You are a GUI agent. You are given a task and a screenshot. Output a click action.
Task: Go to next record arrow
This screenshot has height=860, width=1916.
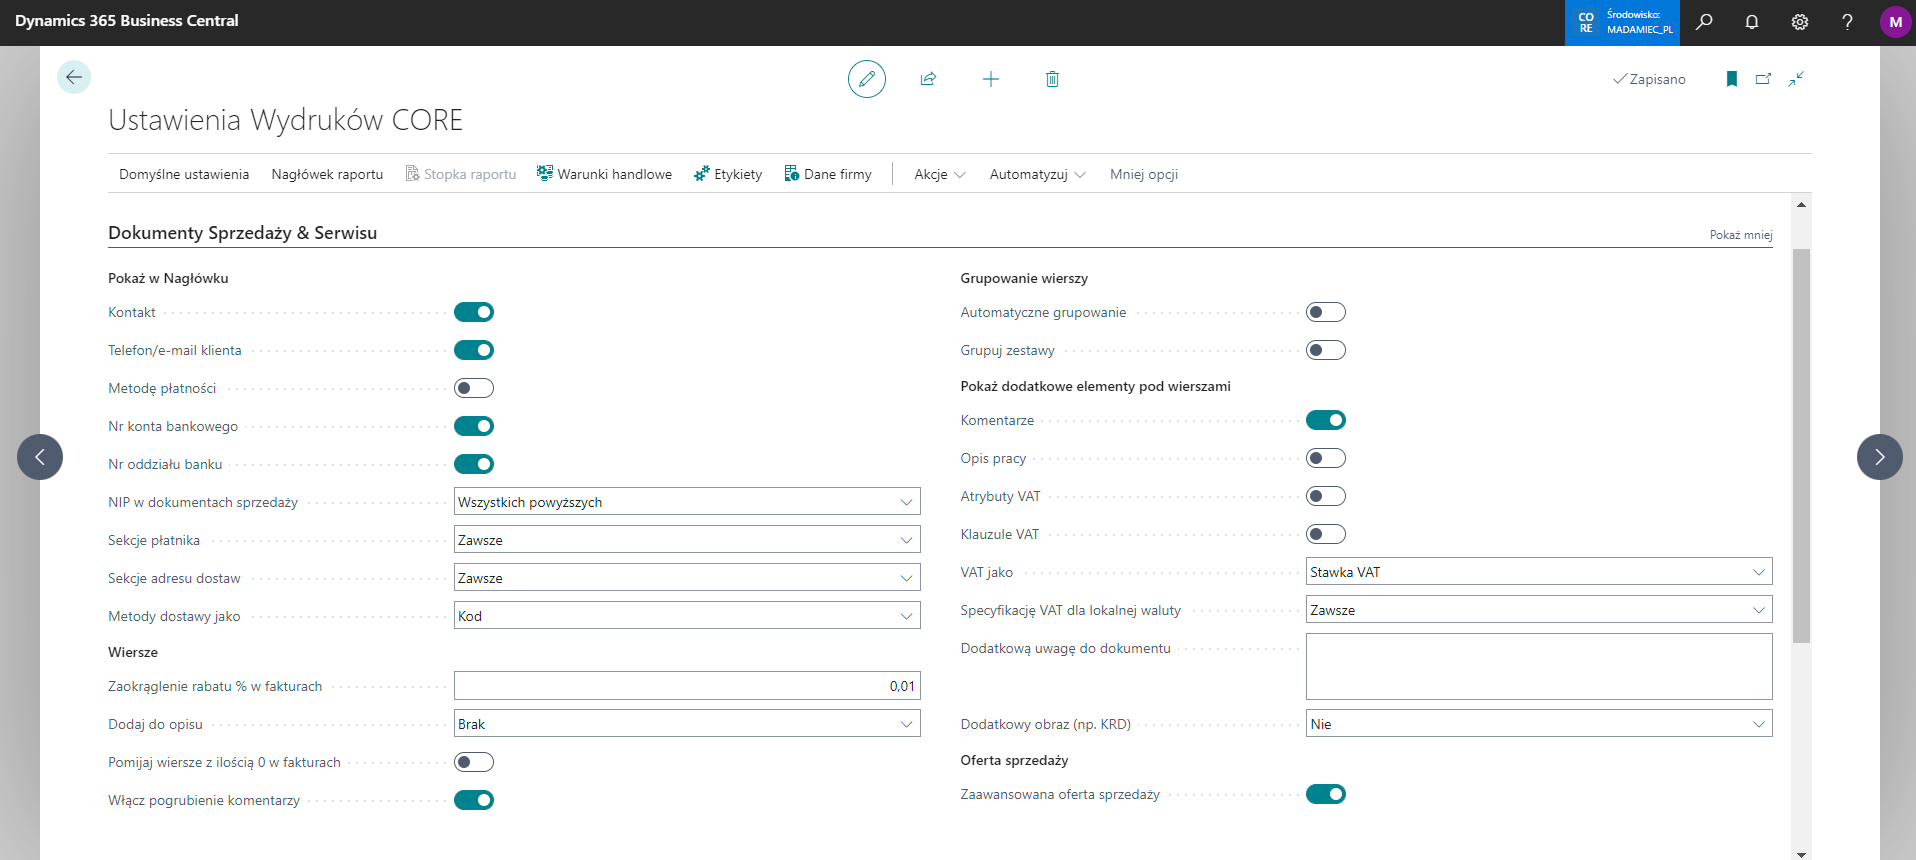pyautogui.click(x=1880, y=457)
